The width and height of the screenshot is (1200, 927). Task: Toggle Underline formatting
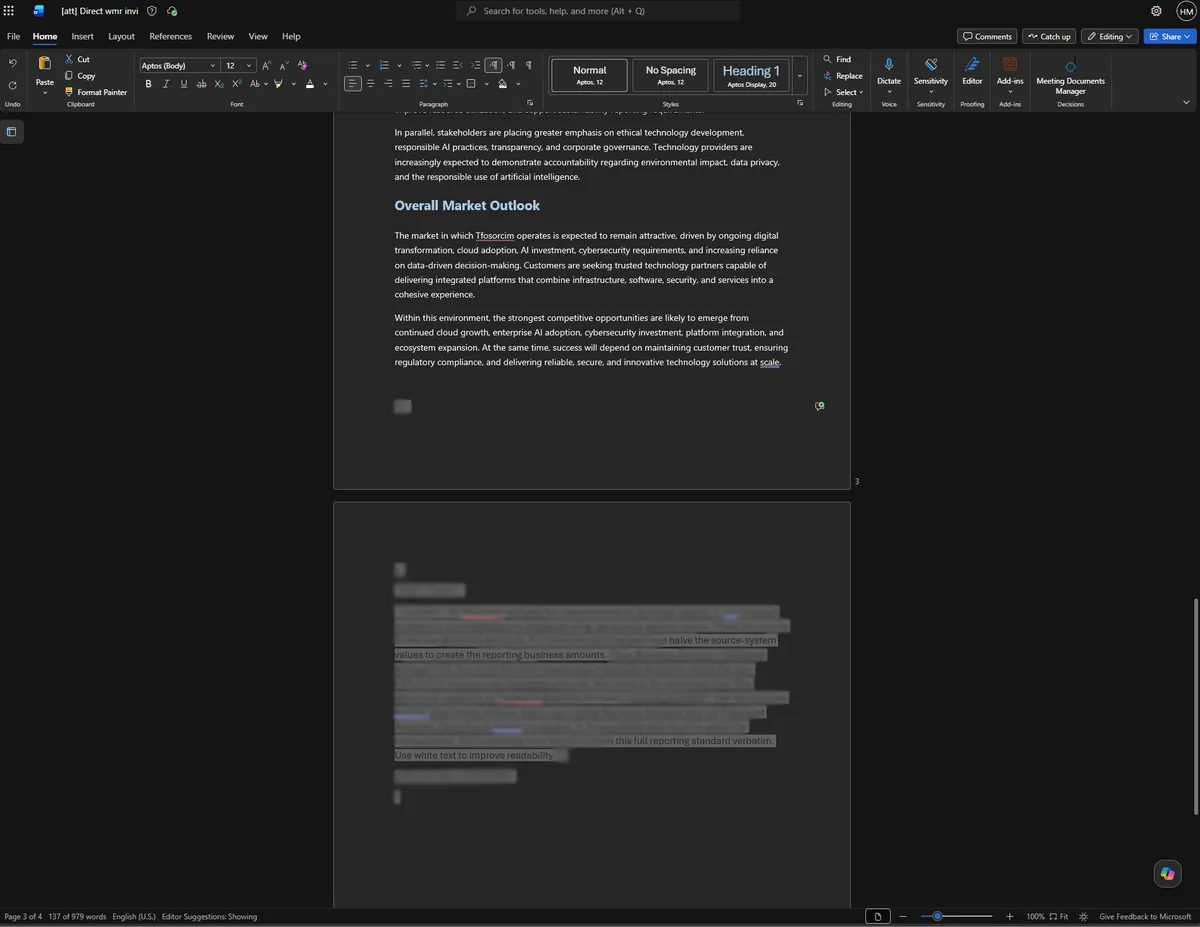[184, 84]
